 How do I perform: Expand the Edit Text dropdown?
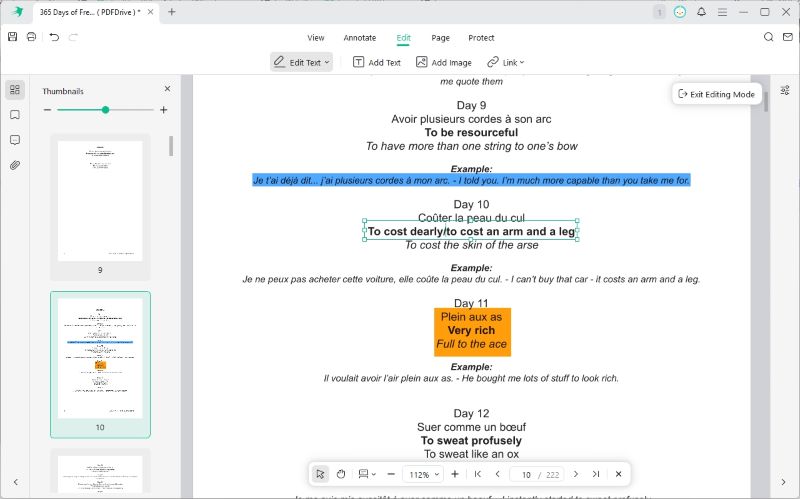pos(301,62)
